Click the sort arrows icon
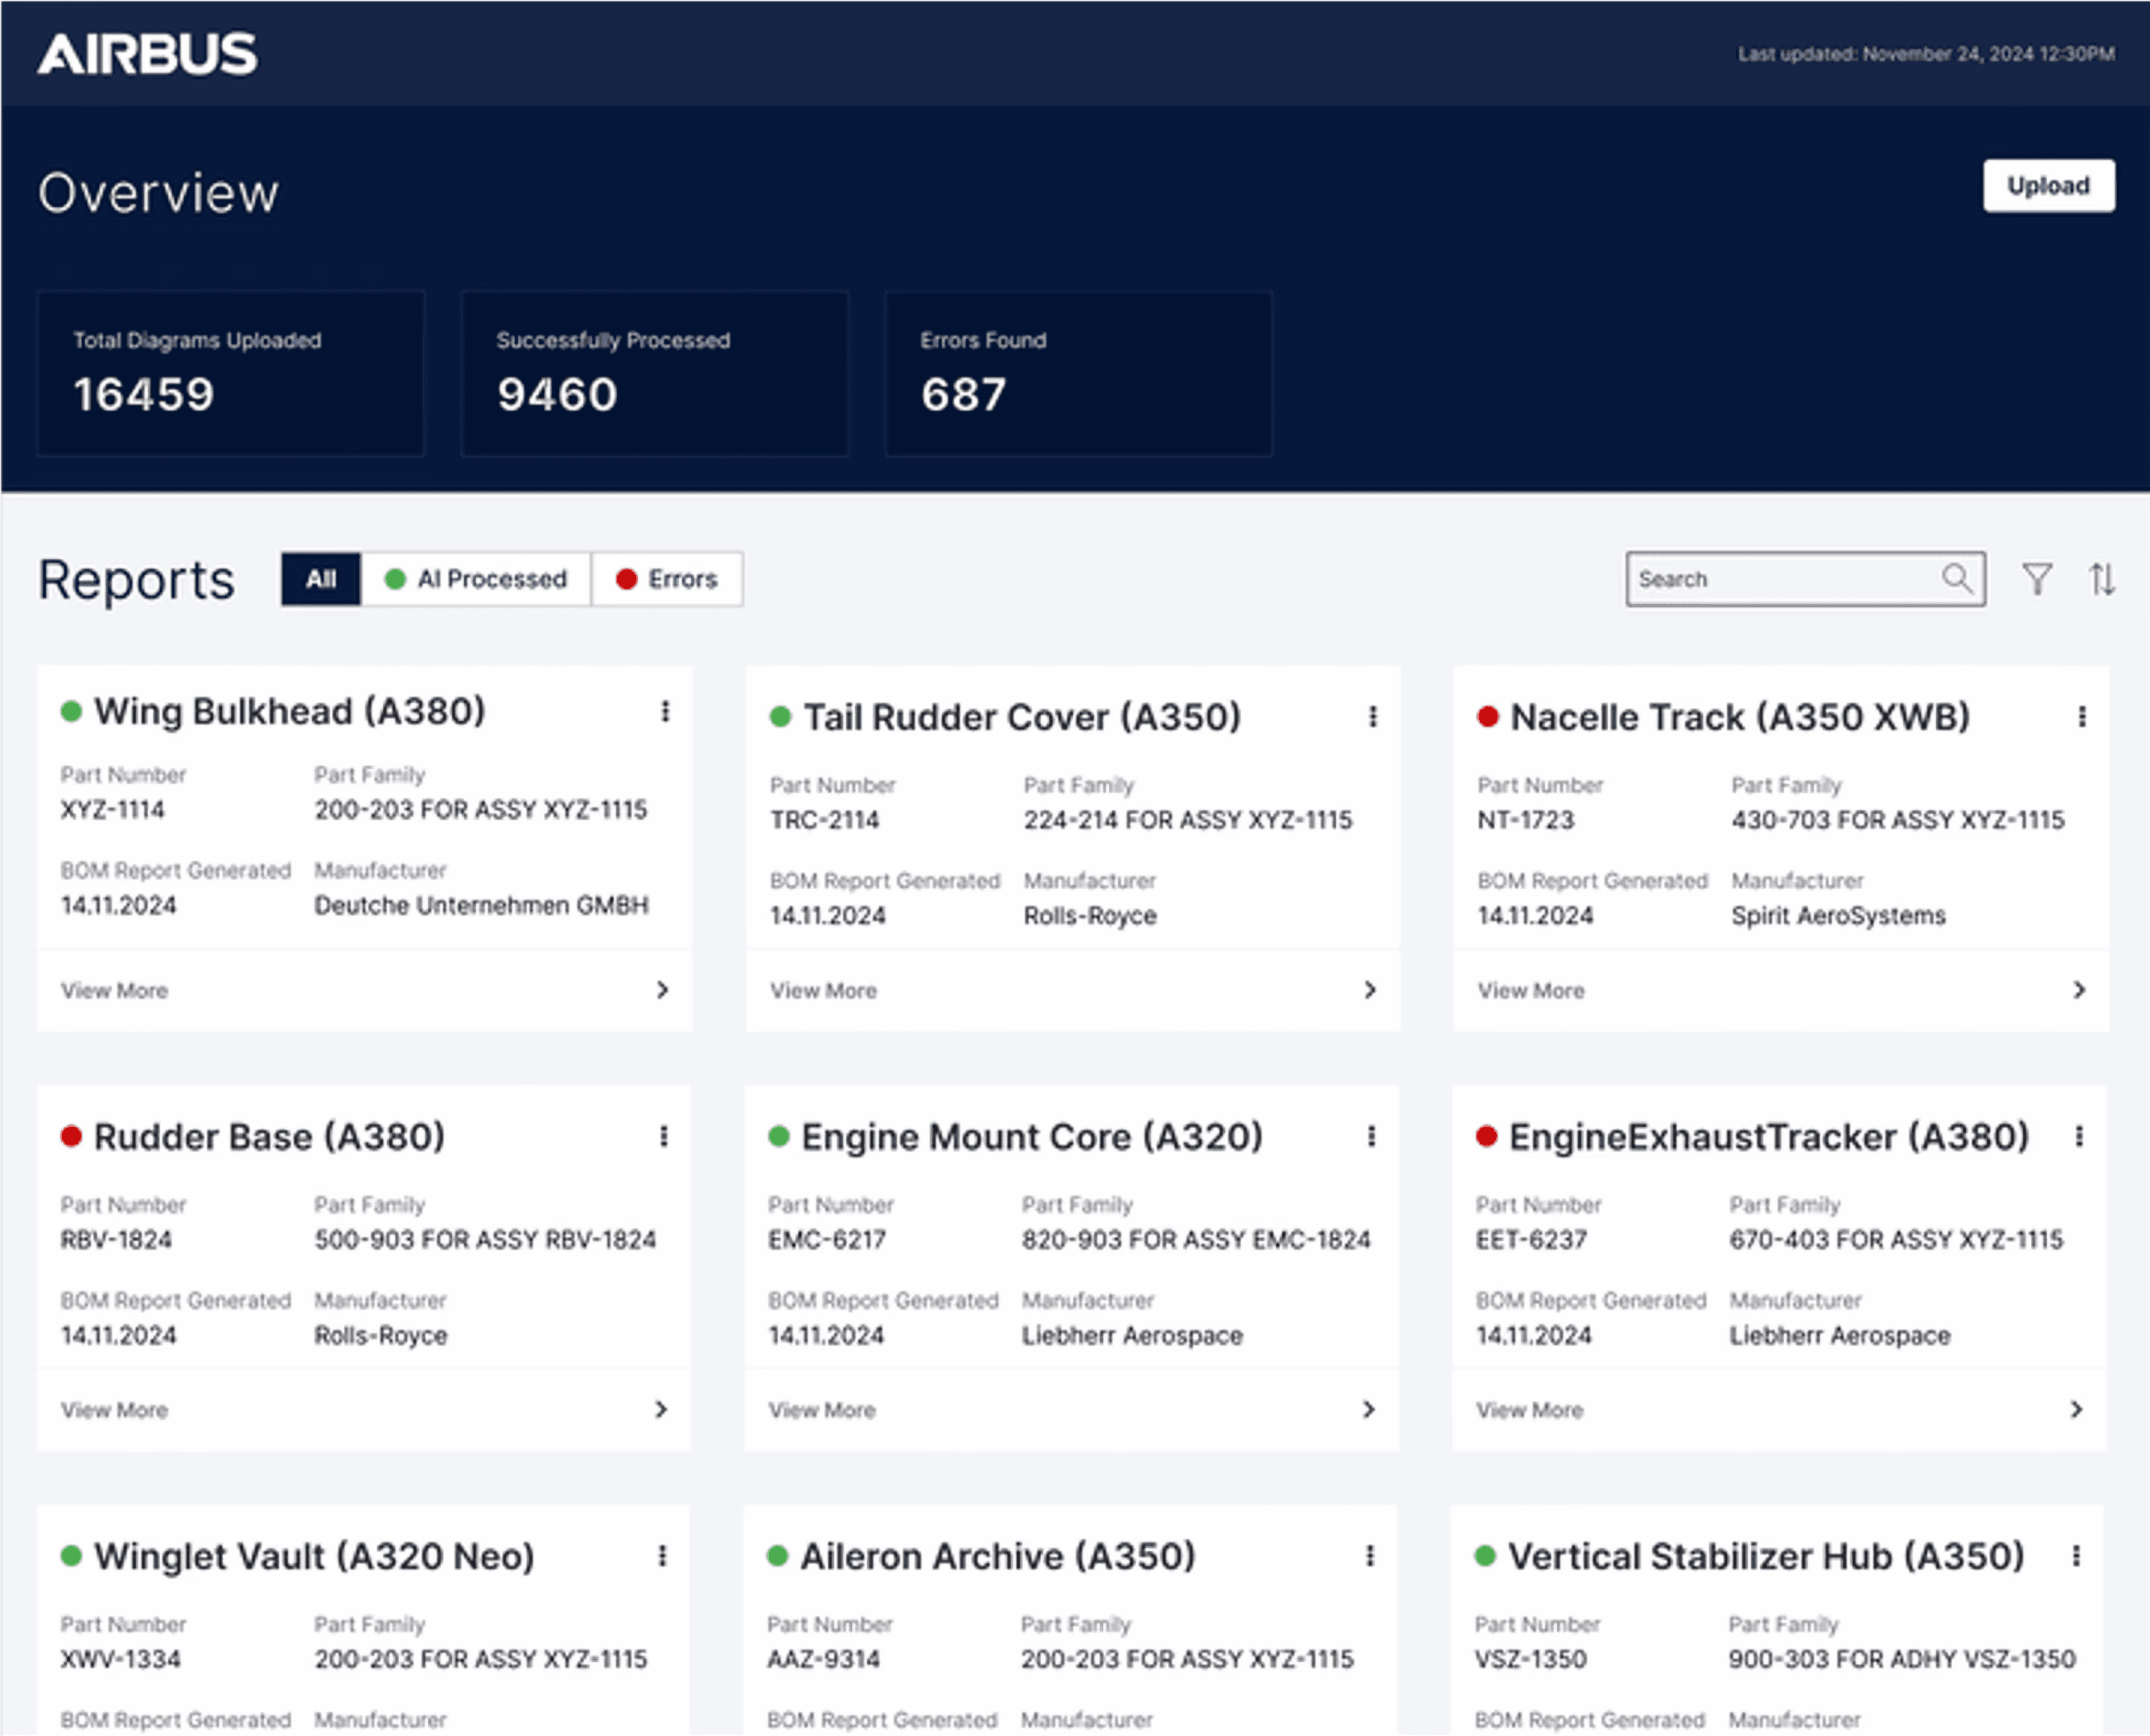 pyautogui.click(x=2101, y=579)
